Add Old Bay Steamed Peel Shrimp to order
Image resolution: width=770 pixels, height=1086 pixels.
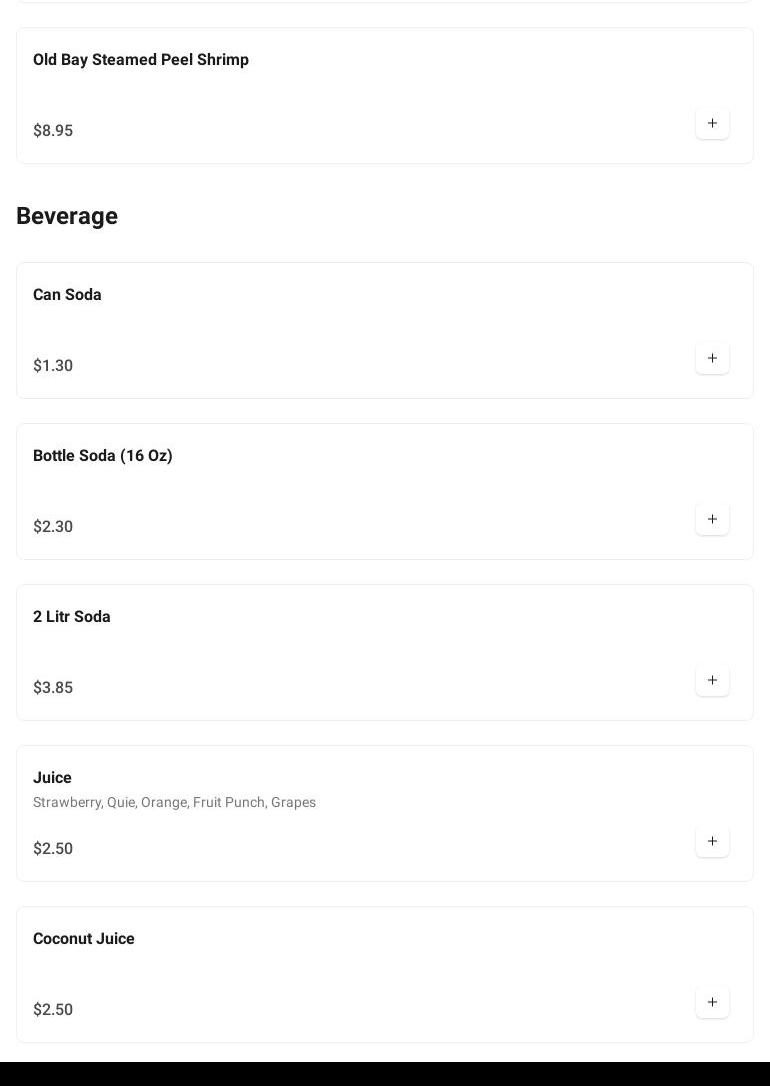click(x=712, y=123)
